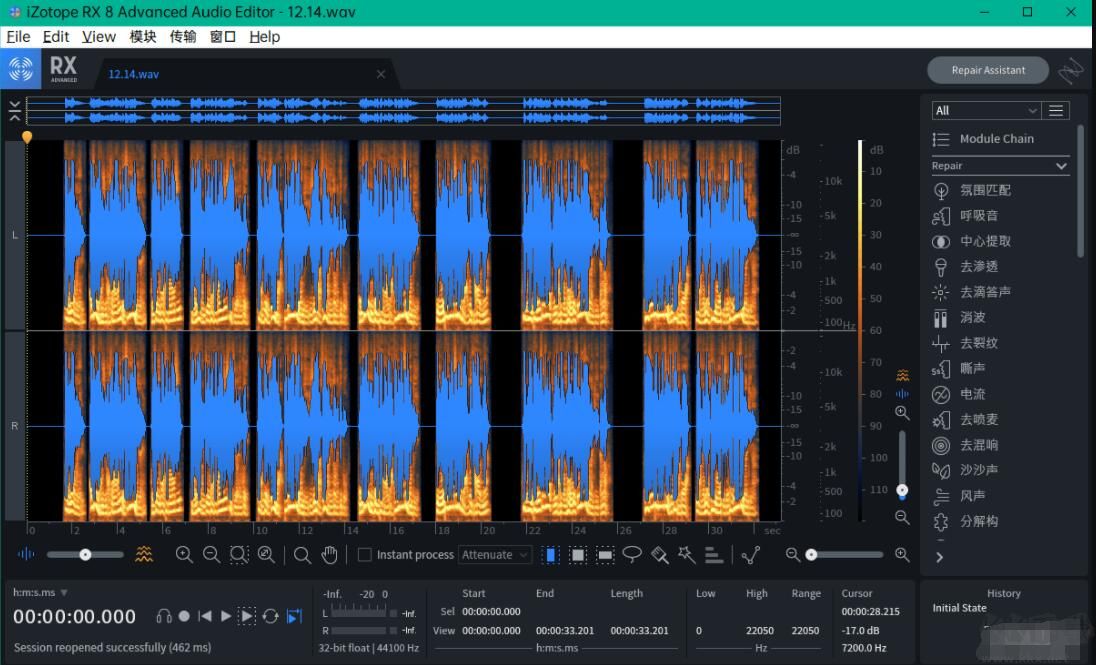Select the Hand grab tool
Viewport: 1096px width, 665px height.
coord(329,554)
